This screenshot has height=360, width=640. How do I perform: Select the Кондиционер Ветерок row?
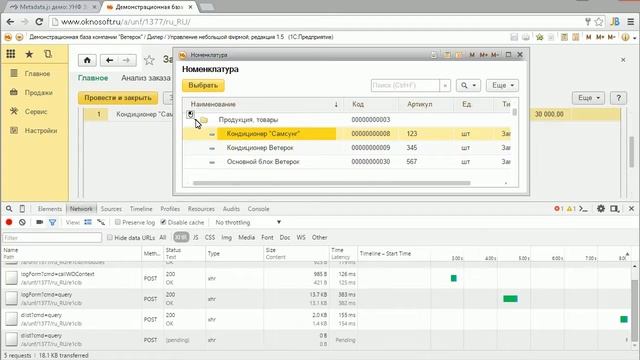point(346,148)
